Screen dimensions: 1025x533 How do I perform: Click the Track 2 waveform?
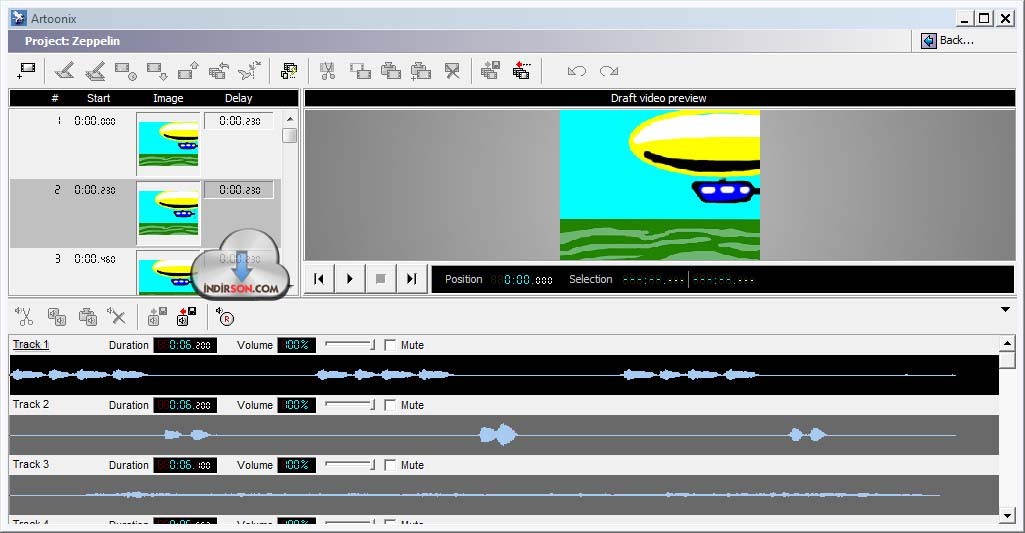pos(504,435)
